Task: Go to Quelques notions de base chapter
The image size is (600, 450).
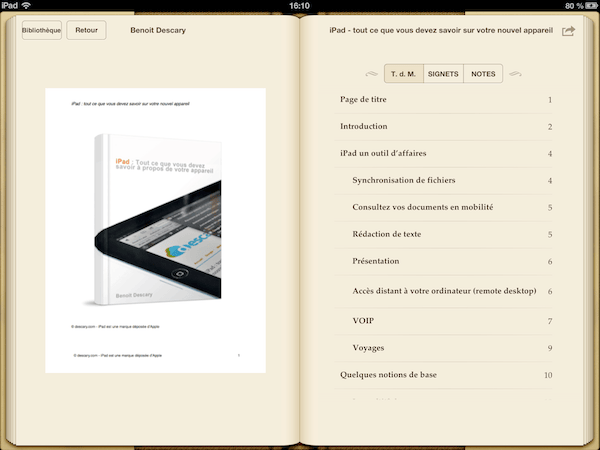Action: 388,375
